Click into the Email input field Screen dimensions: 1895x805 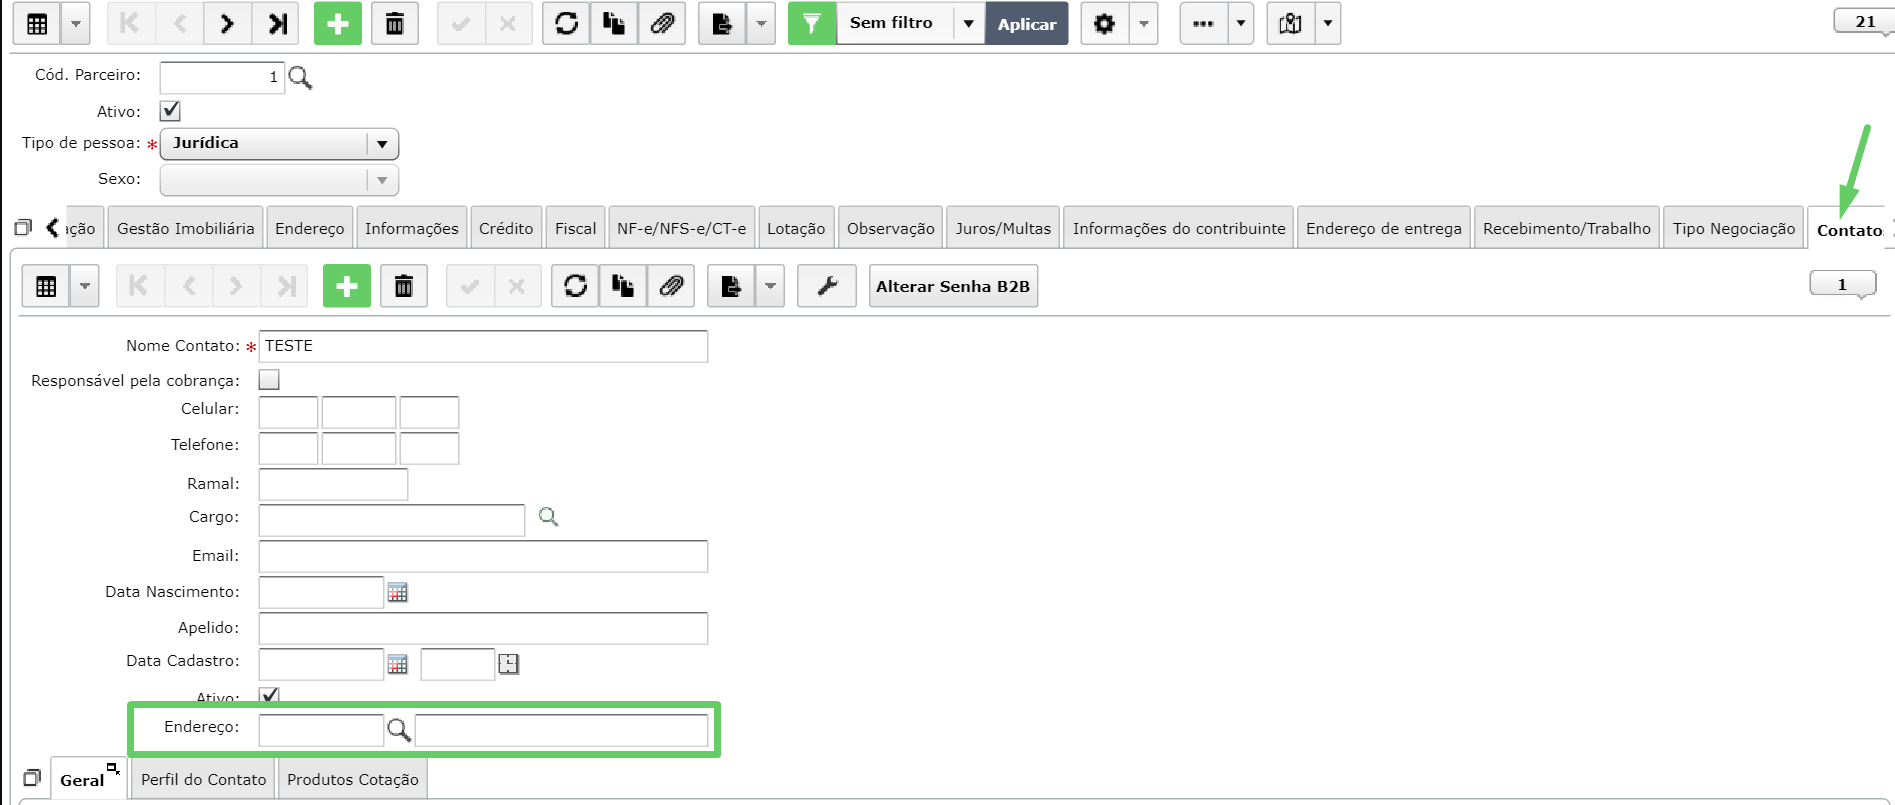(x=483, y=556)
